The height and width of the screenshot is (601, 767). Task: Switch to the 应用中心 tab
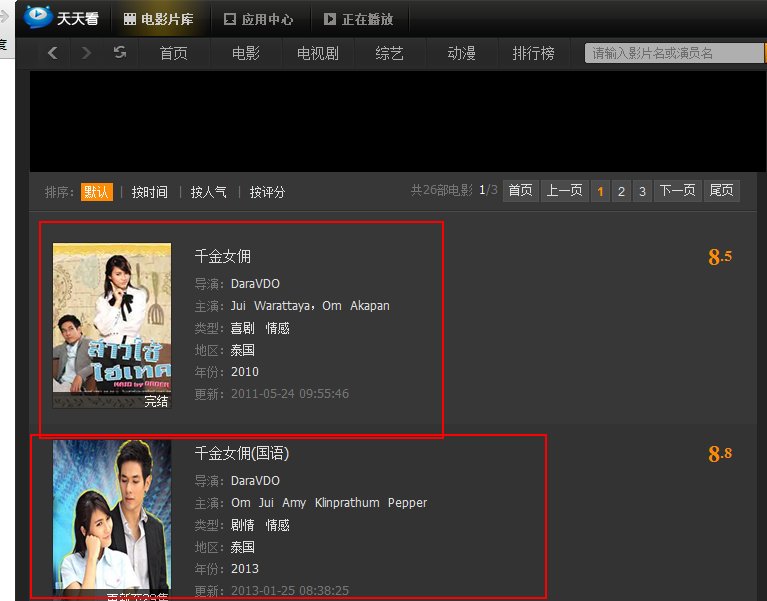point(258,19)
